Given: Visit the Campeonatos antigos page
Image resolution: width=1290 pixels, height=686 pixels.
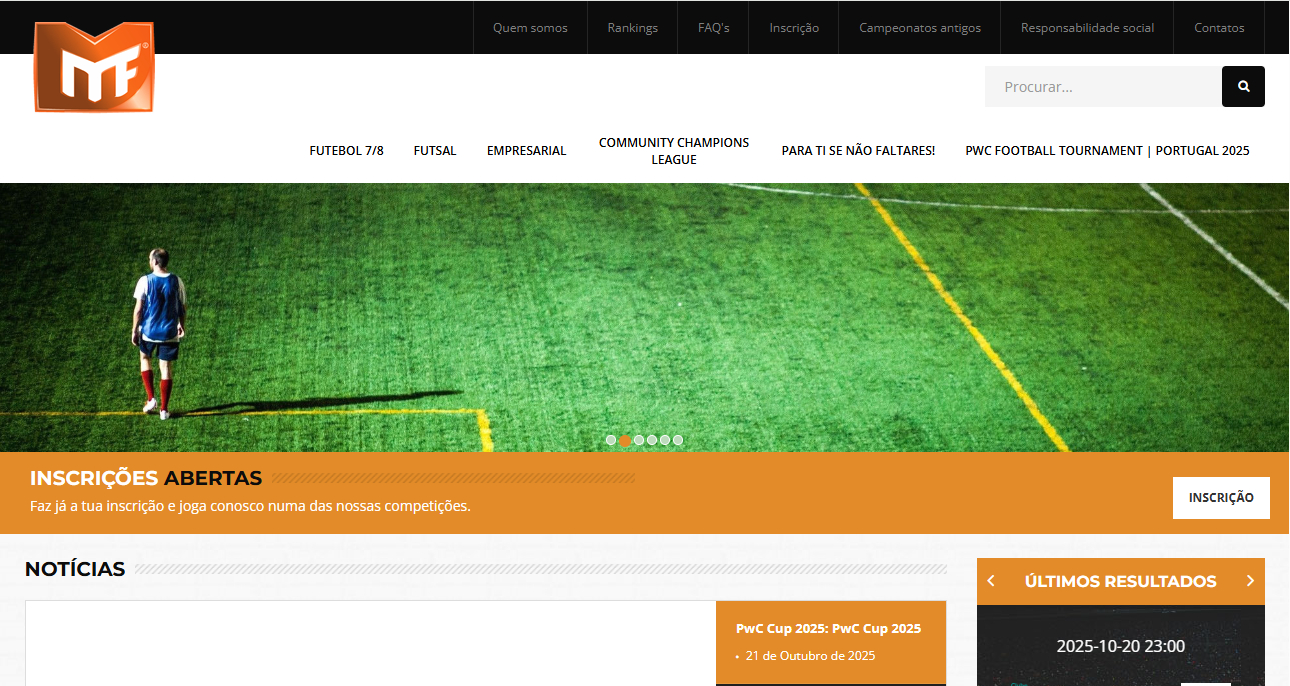Looking at the screenshot, I should [920, 28].
